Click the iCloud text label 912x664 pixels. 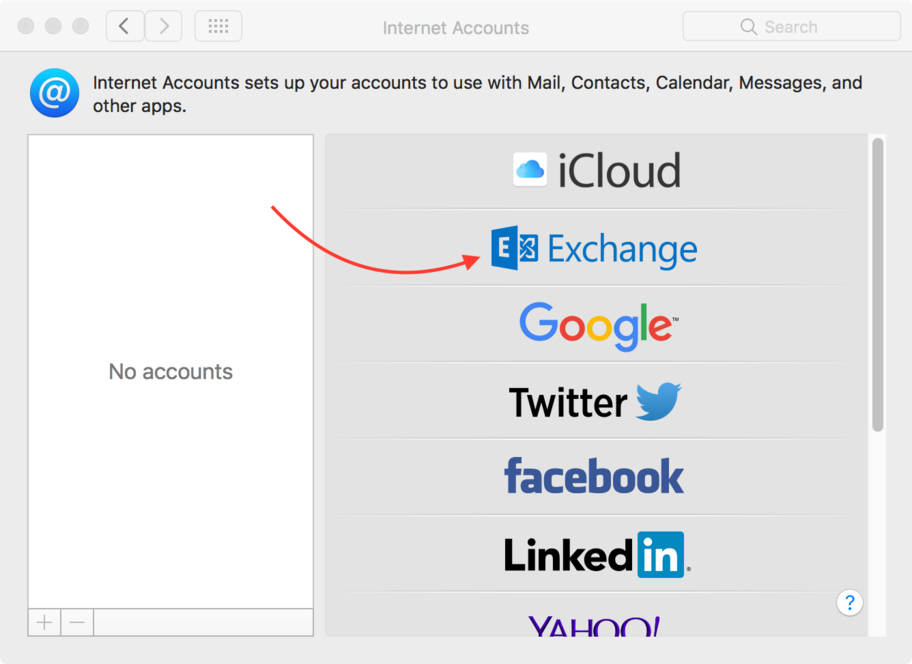[x=619, y=171]
